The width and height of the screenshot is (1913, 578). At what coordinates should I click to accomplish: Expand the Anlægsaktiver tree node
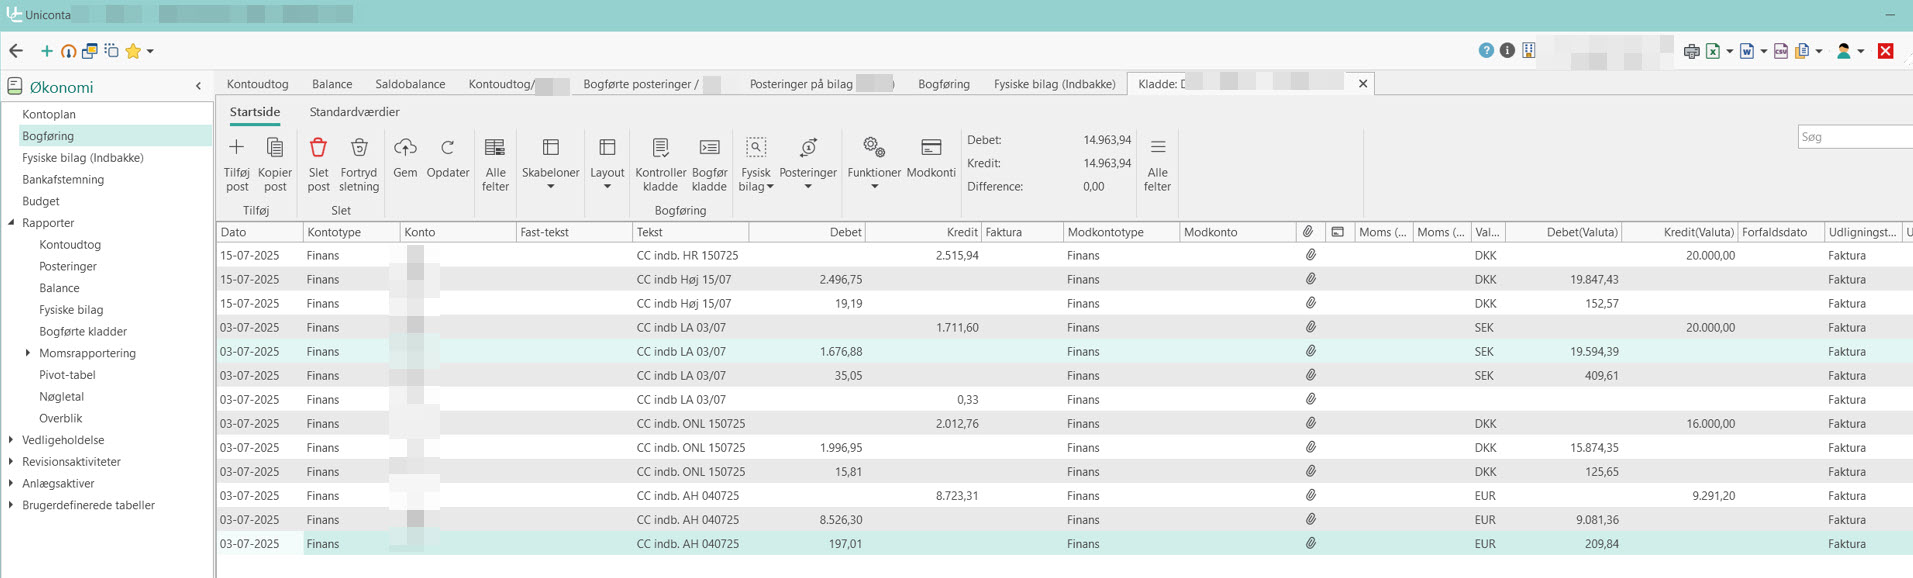[x=11, y=483]
